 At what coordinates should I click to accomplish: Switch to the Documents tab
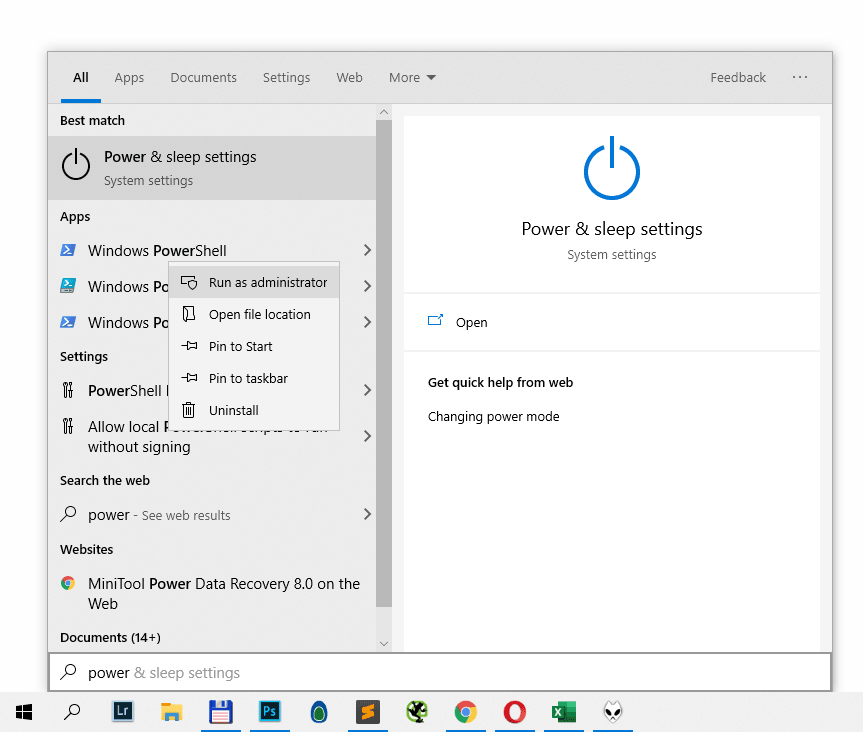[203, 78]
